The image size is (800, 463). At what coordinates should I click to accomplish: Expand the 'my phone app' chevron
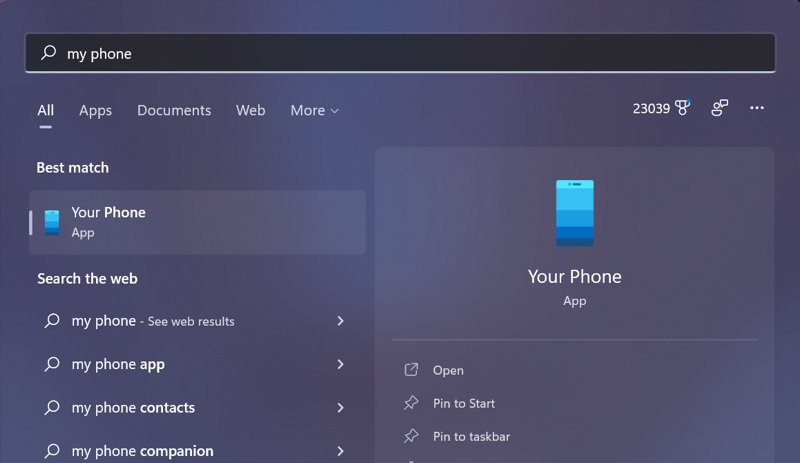[340, 364]
